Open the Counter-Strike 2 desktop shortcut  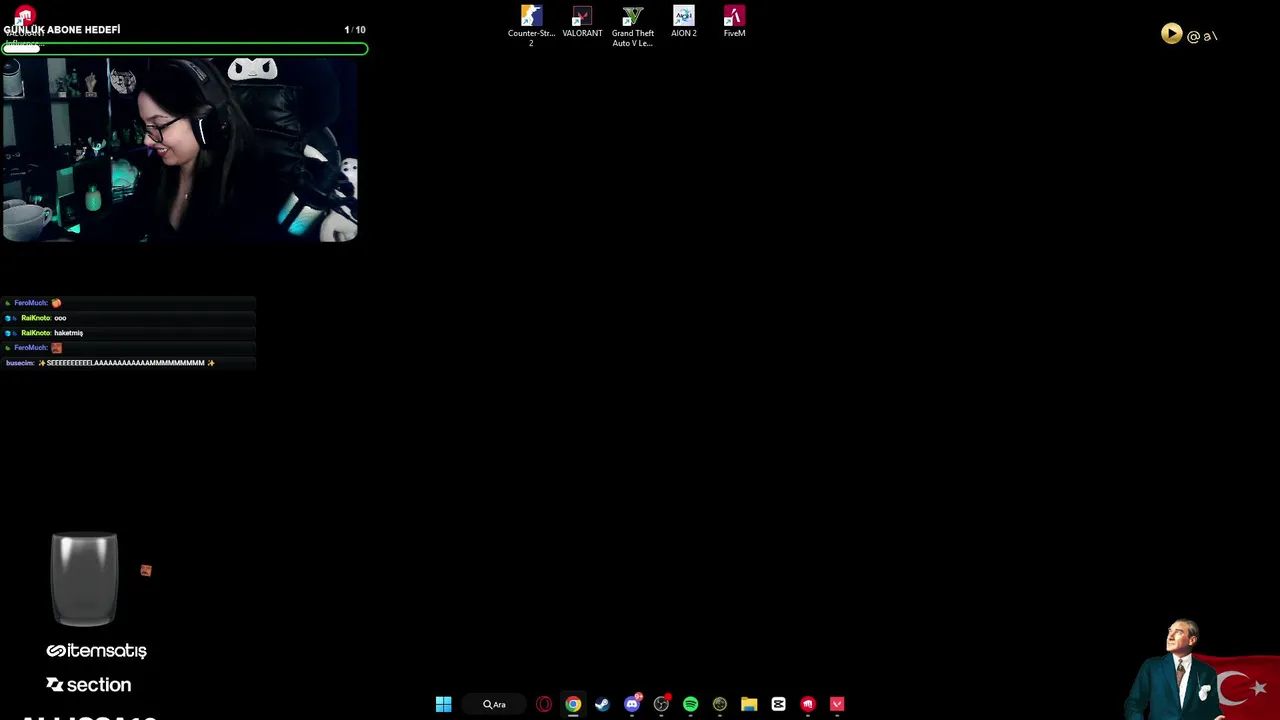(531, 26)
